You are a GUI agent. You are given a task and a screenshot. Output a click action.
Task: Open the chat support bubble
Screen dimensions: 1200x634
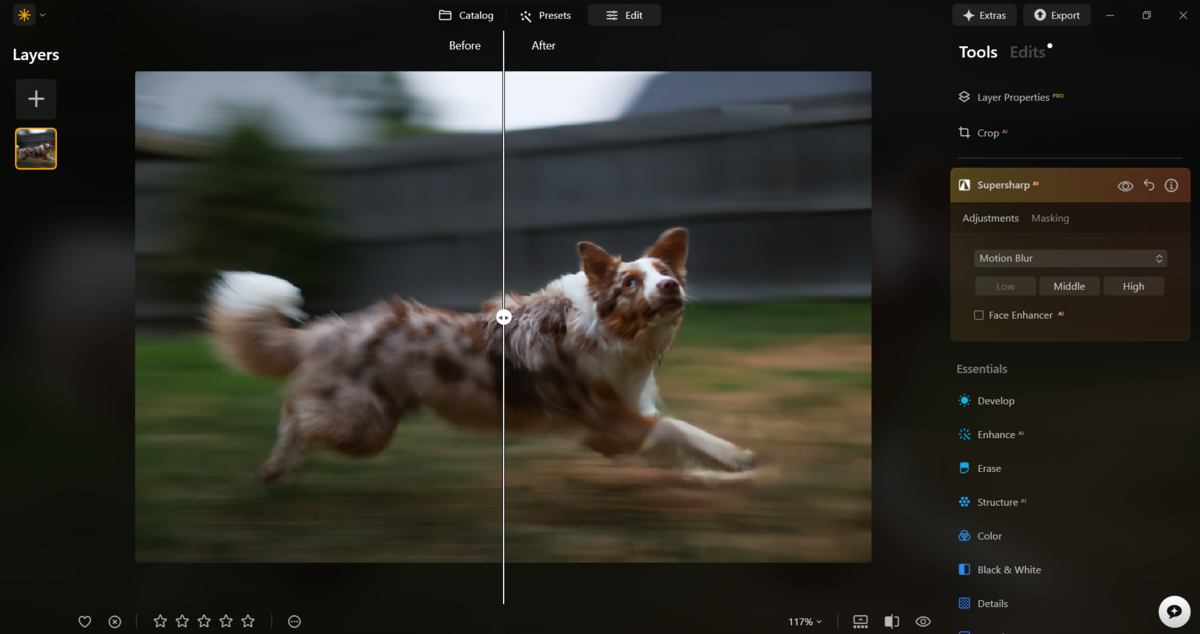(x=1174, y=612)
